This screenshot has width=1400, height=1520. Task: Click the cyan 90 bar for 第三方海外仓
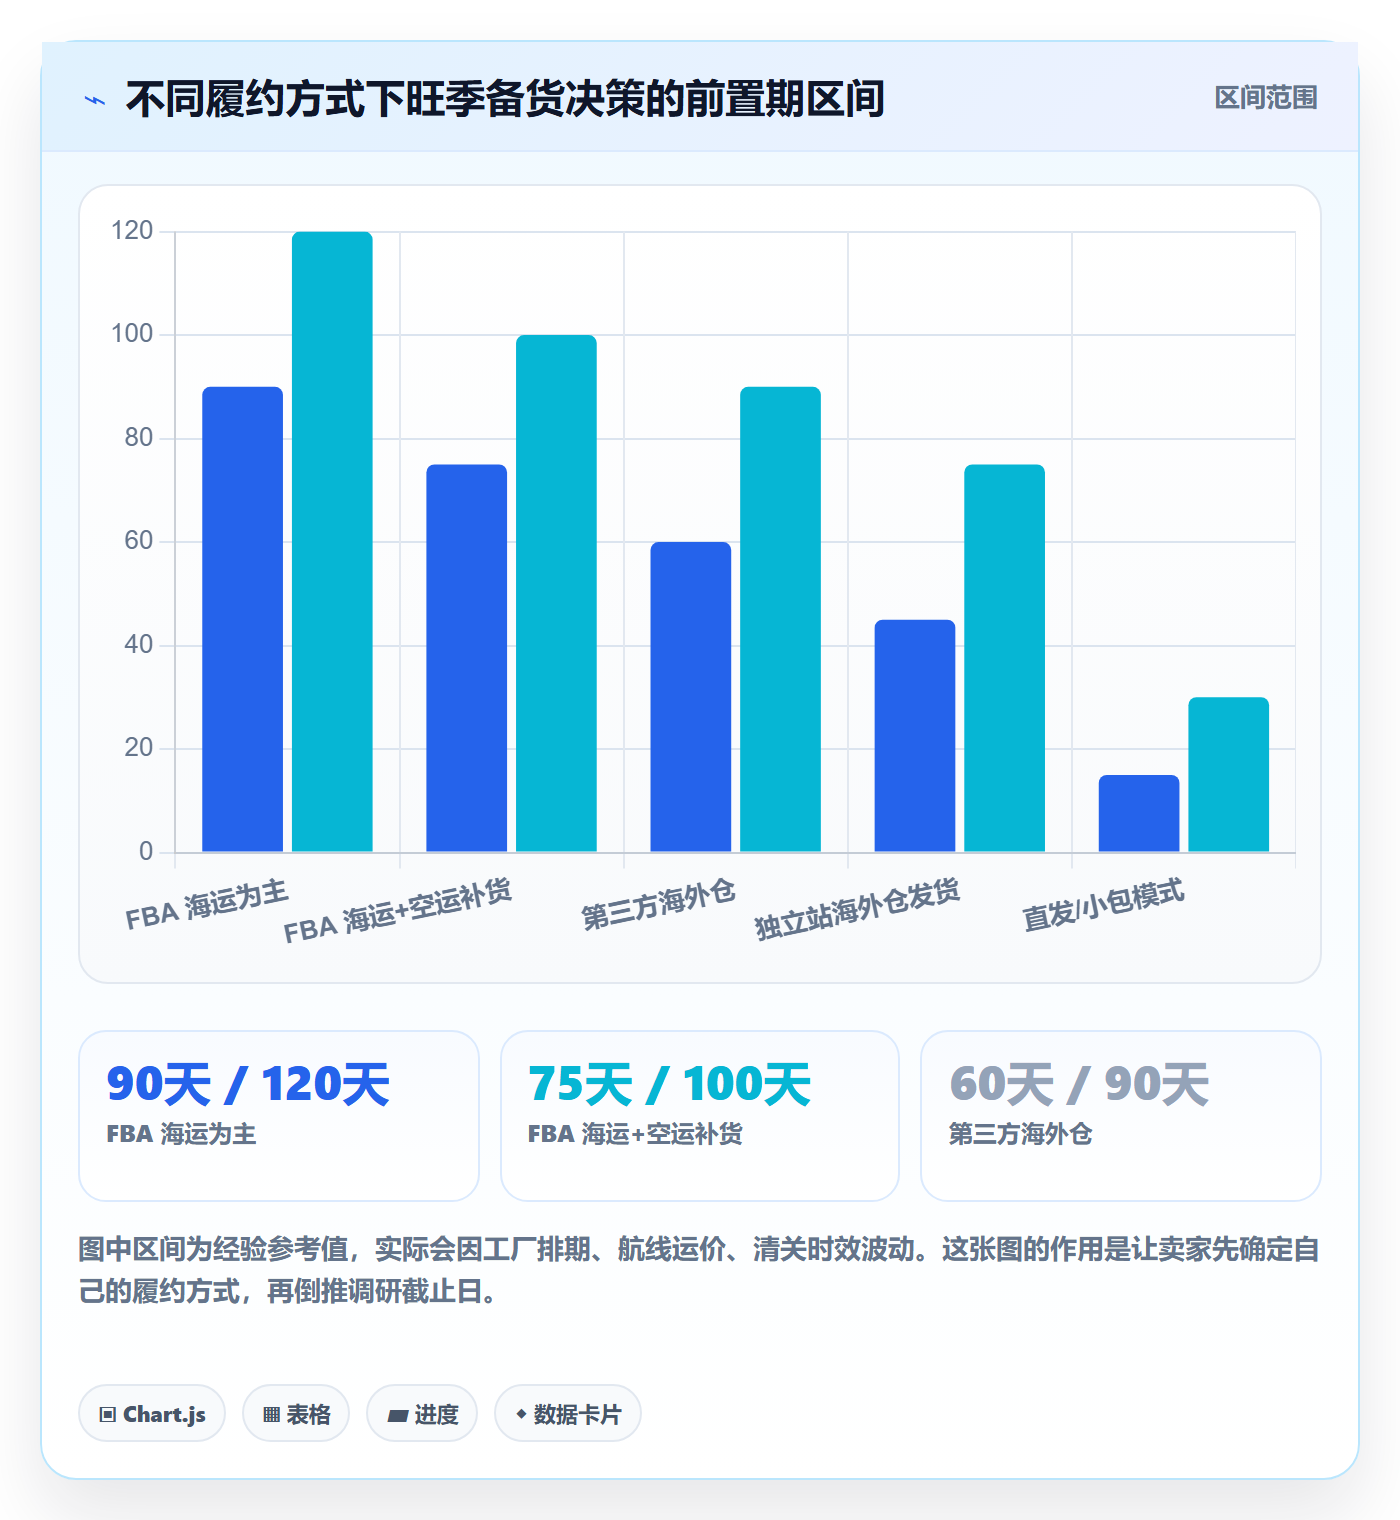coord(780,619)
